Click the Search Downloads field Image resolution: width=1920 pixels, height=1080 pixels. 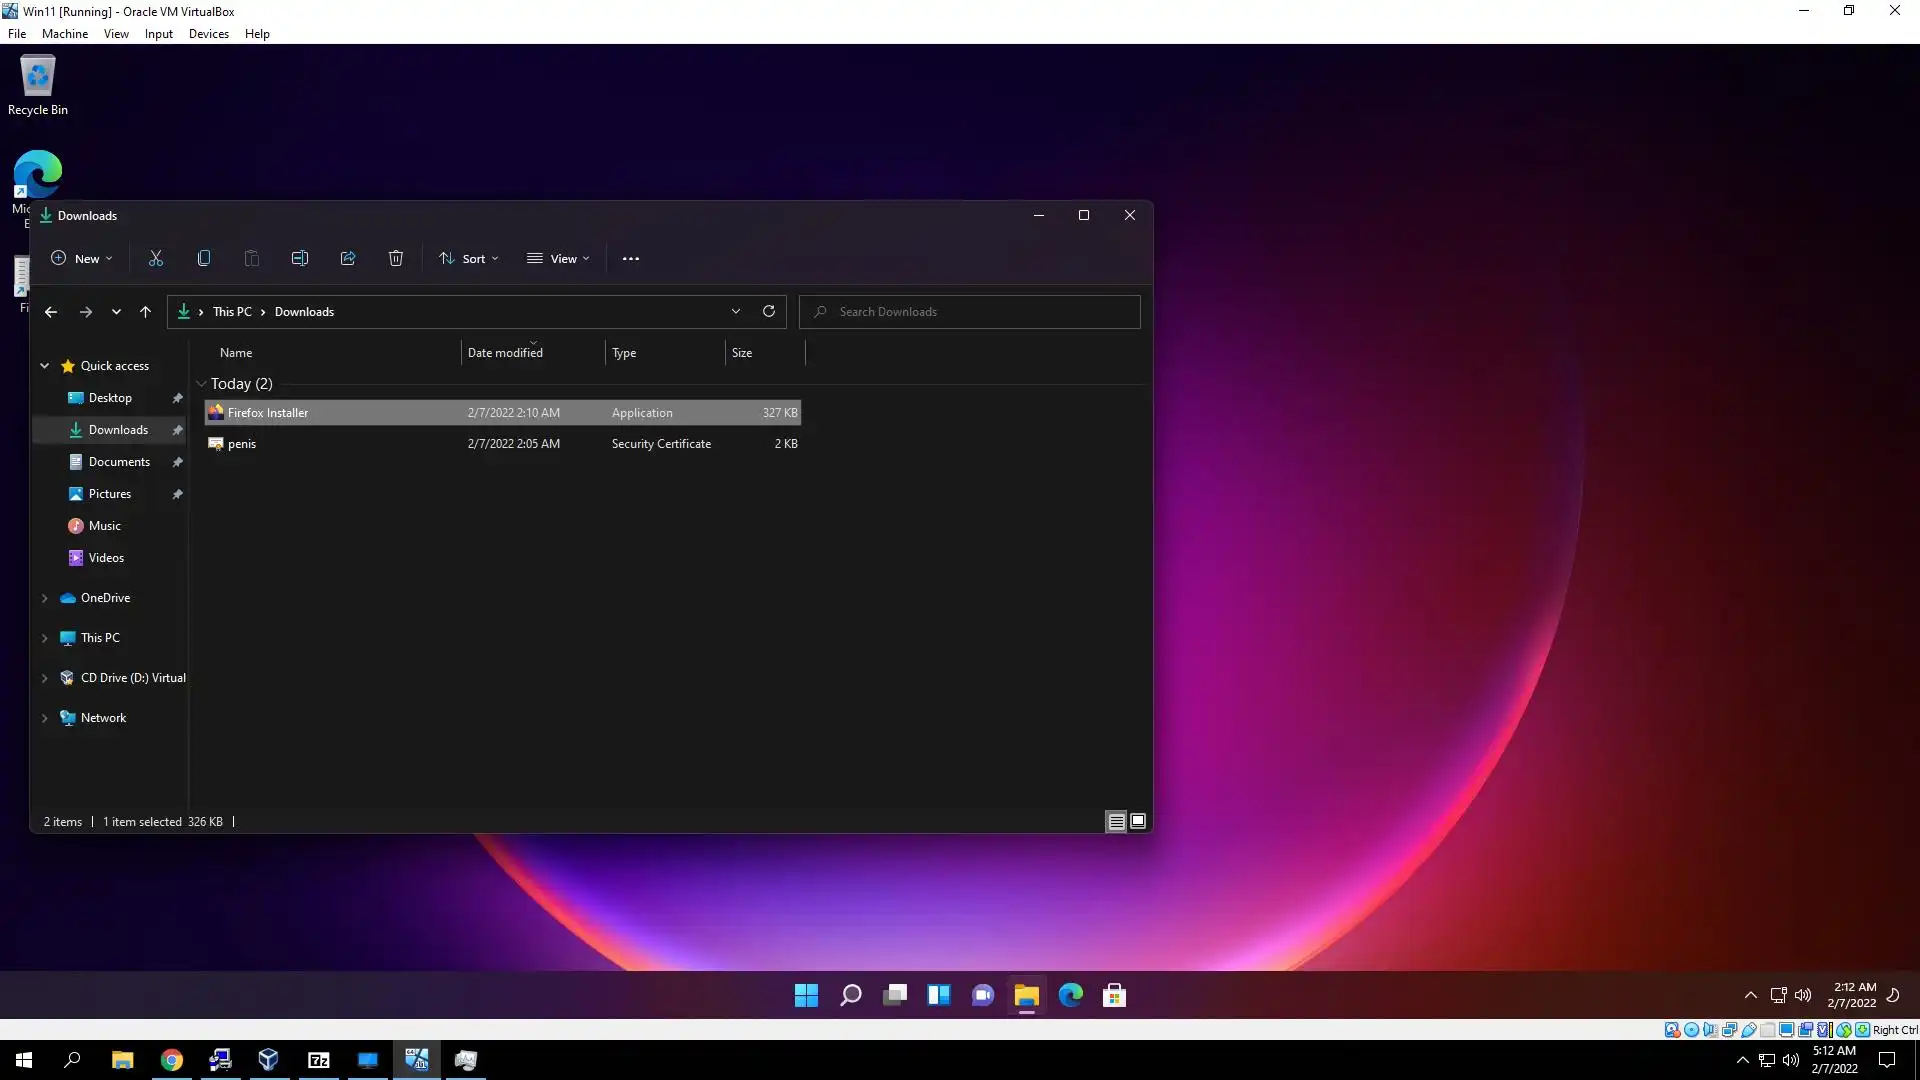click(970, 312)
